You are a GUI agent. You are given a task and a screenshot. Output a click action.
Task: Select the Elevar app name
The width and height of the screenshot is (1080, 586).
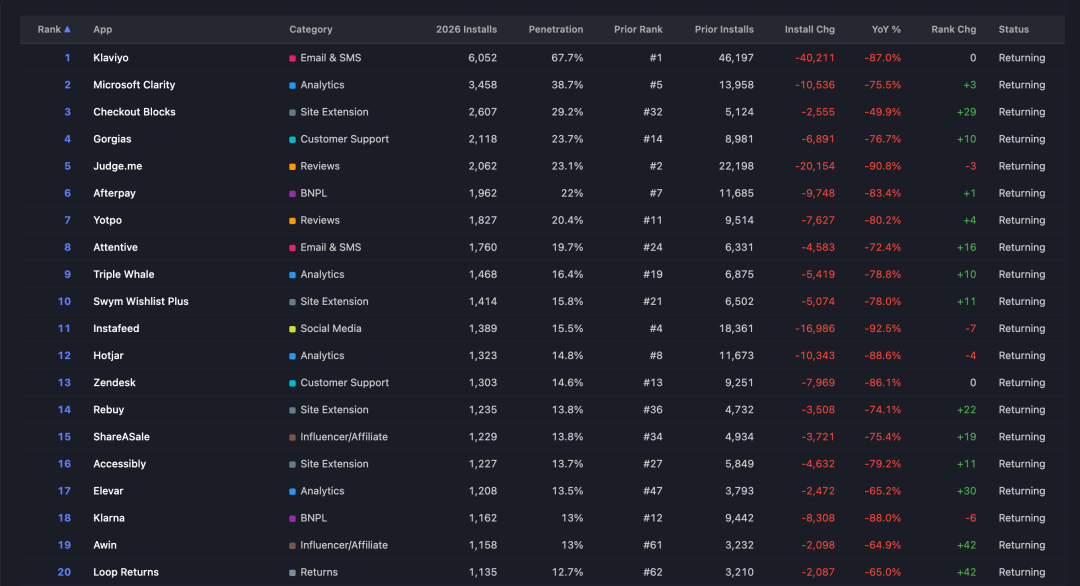(x=108, y=491)
